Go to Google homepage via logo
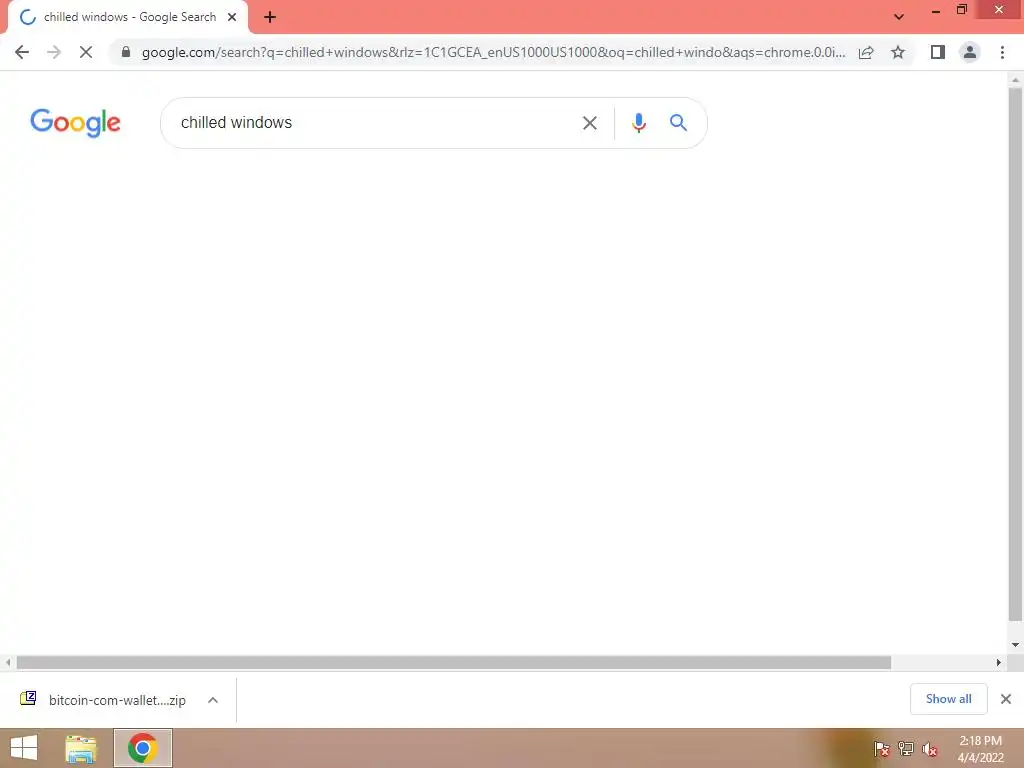Viewport: 1024px width, 768px height. tap(75, 123)
